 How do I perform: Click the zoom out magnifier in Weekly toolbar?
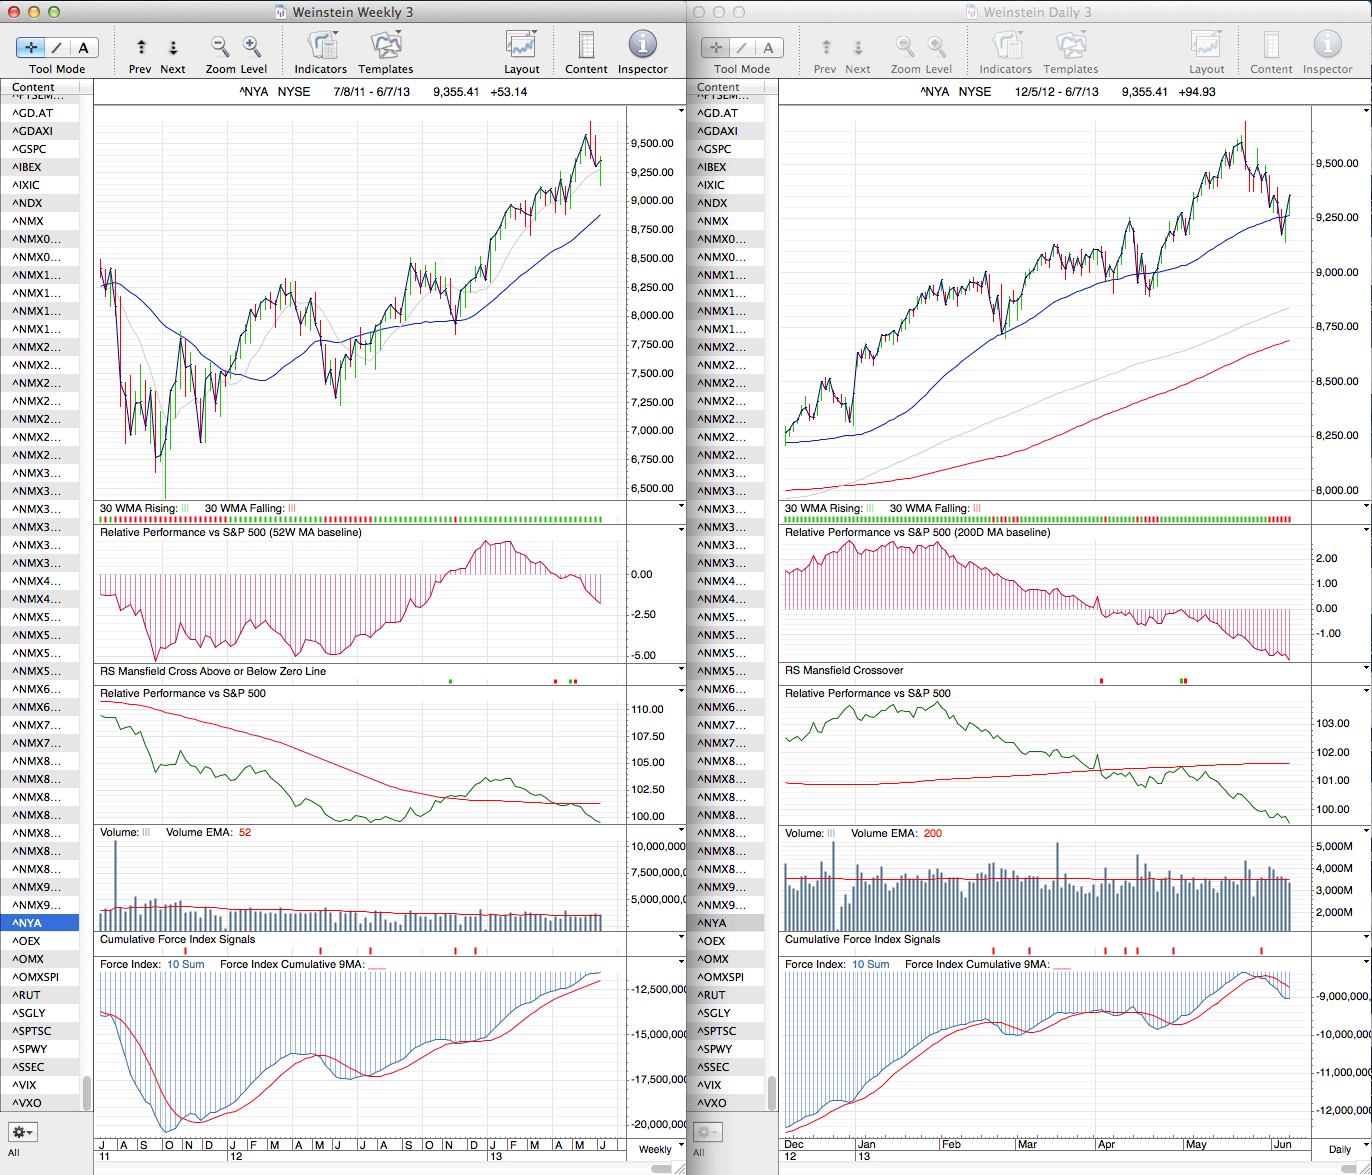click(220, 47)
